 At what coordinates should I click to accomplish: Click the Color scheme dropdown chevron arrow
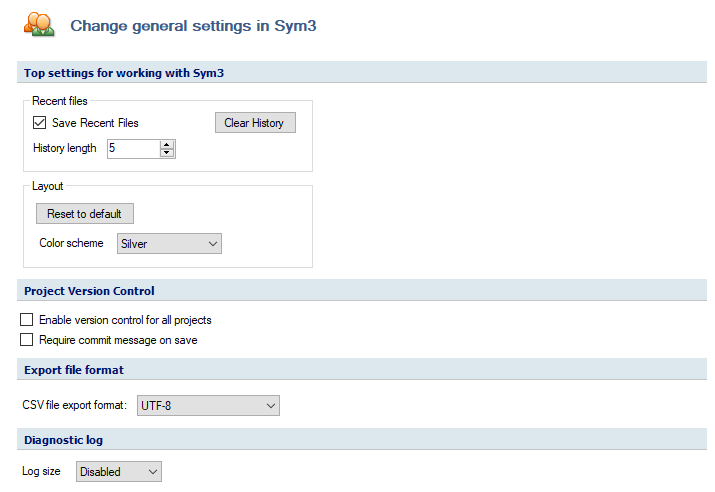(x=212, y=243)
